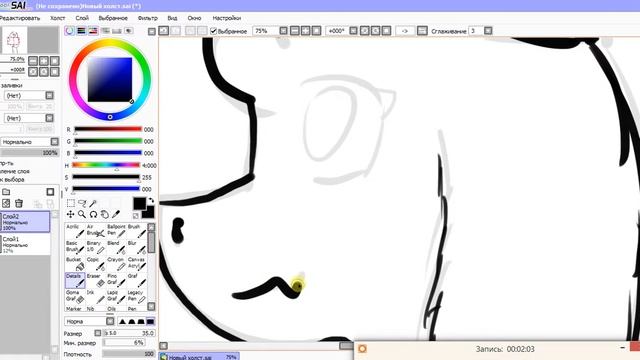Screen dimensions: 640x360
Task: Pick the Blend tool
Action: (x=116, y=247)
